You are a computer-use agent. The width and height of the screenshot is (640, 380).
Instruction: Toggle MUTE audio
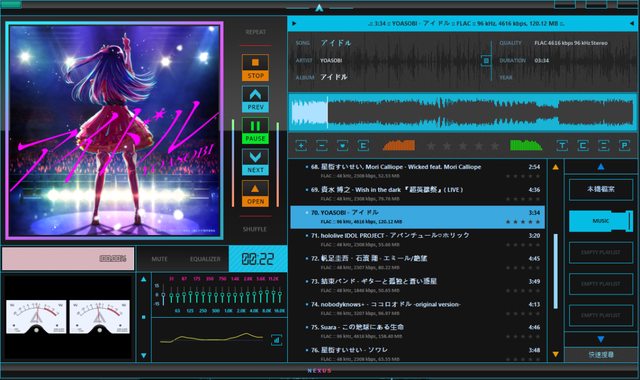click(x=159, y=259)
